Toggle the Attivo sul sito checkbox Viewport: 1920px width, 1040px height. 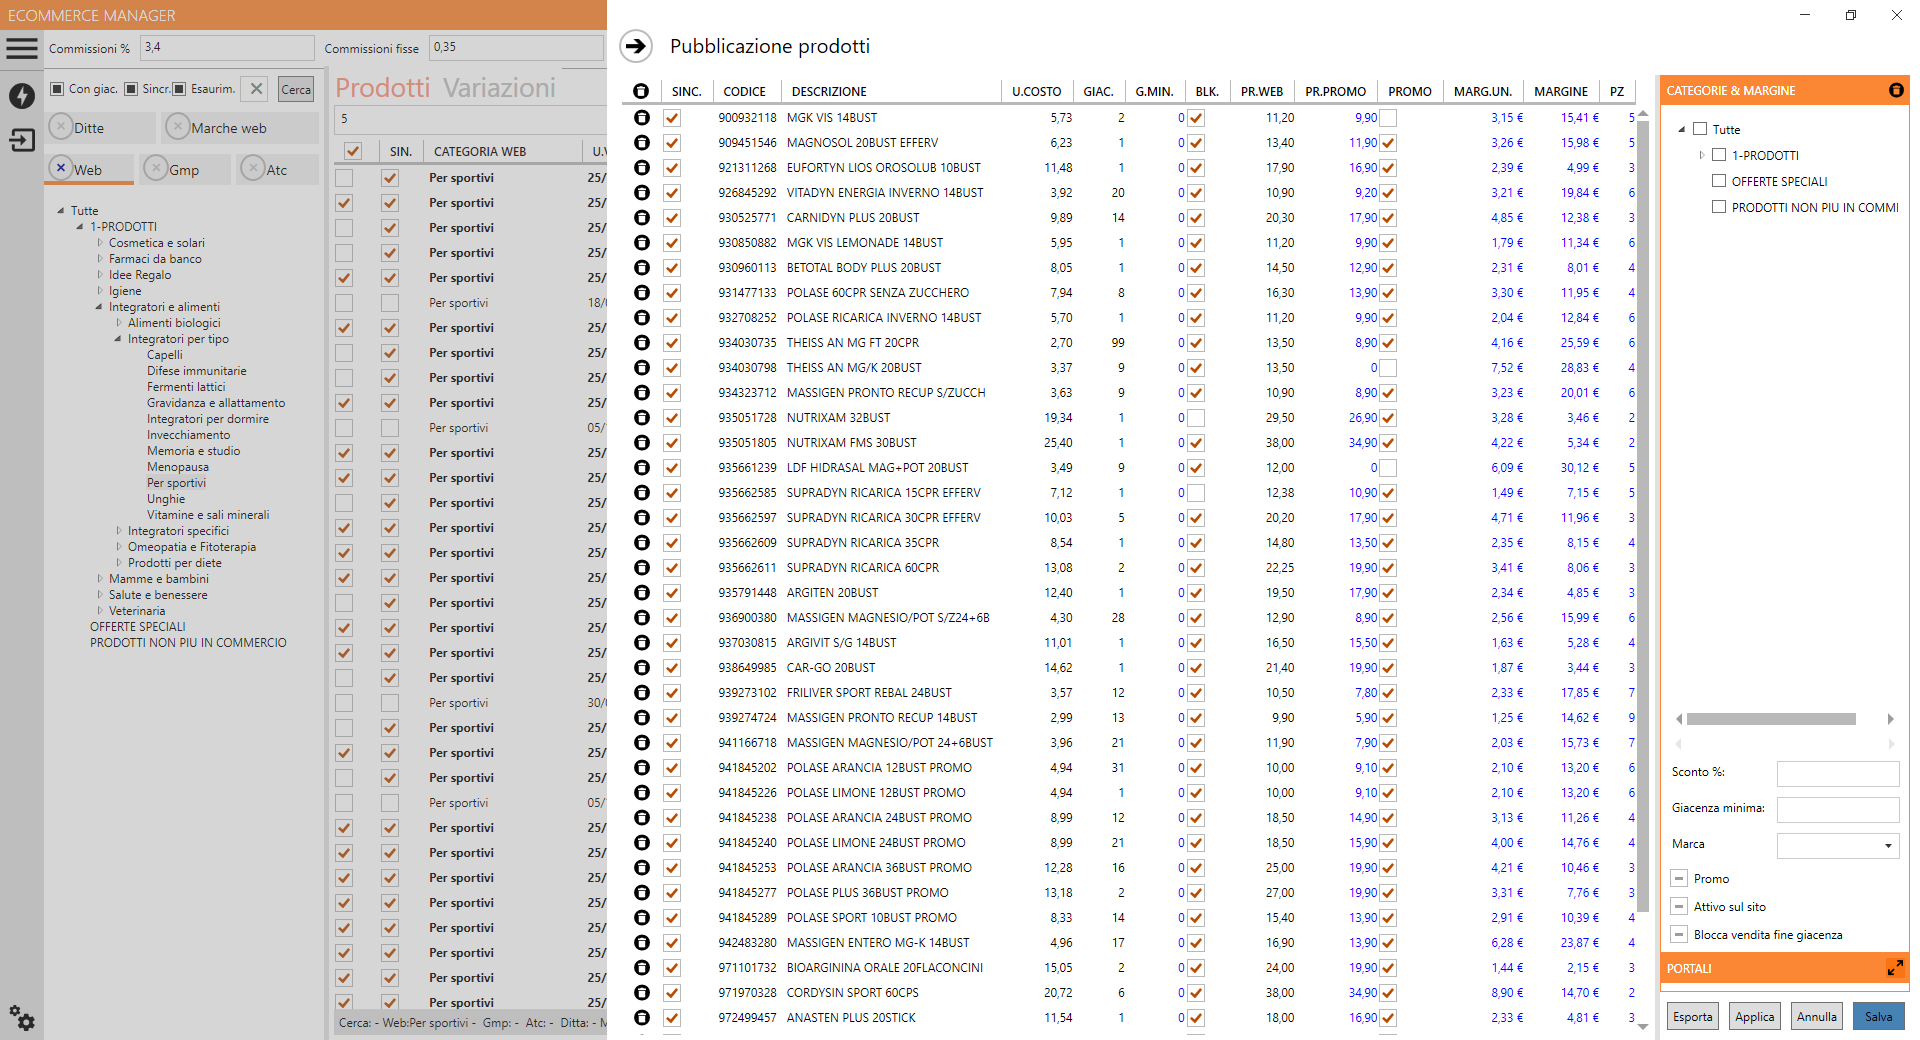(x=1680, y=907)
